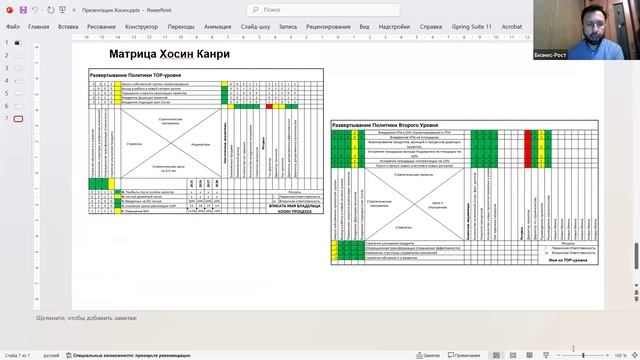Image resolution: width=640 pixels, height=360 pixels.
Task: Click the zoom out minus button
Action: [x=559, y=356]
